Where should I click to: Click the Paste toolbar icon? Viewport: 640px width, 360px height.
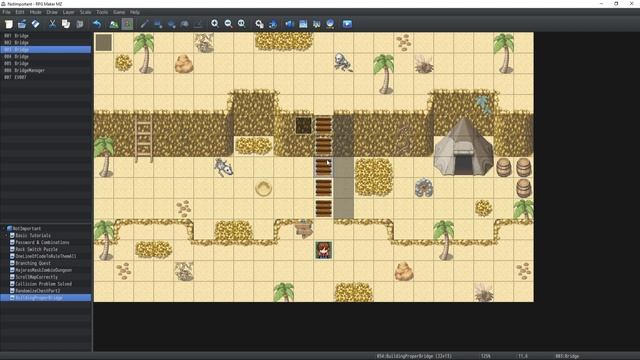[80, 24]
